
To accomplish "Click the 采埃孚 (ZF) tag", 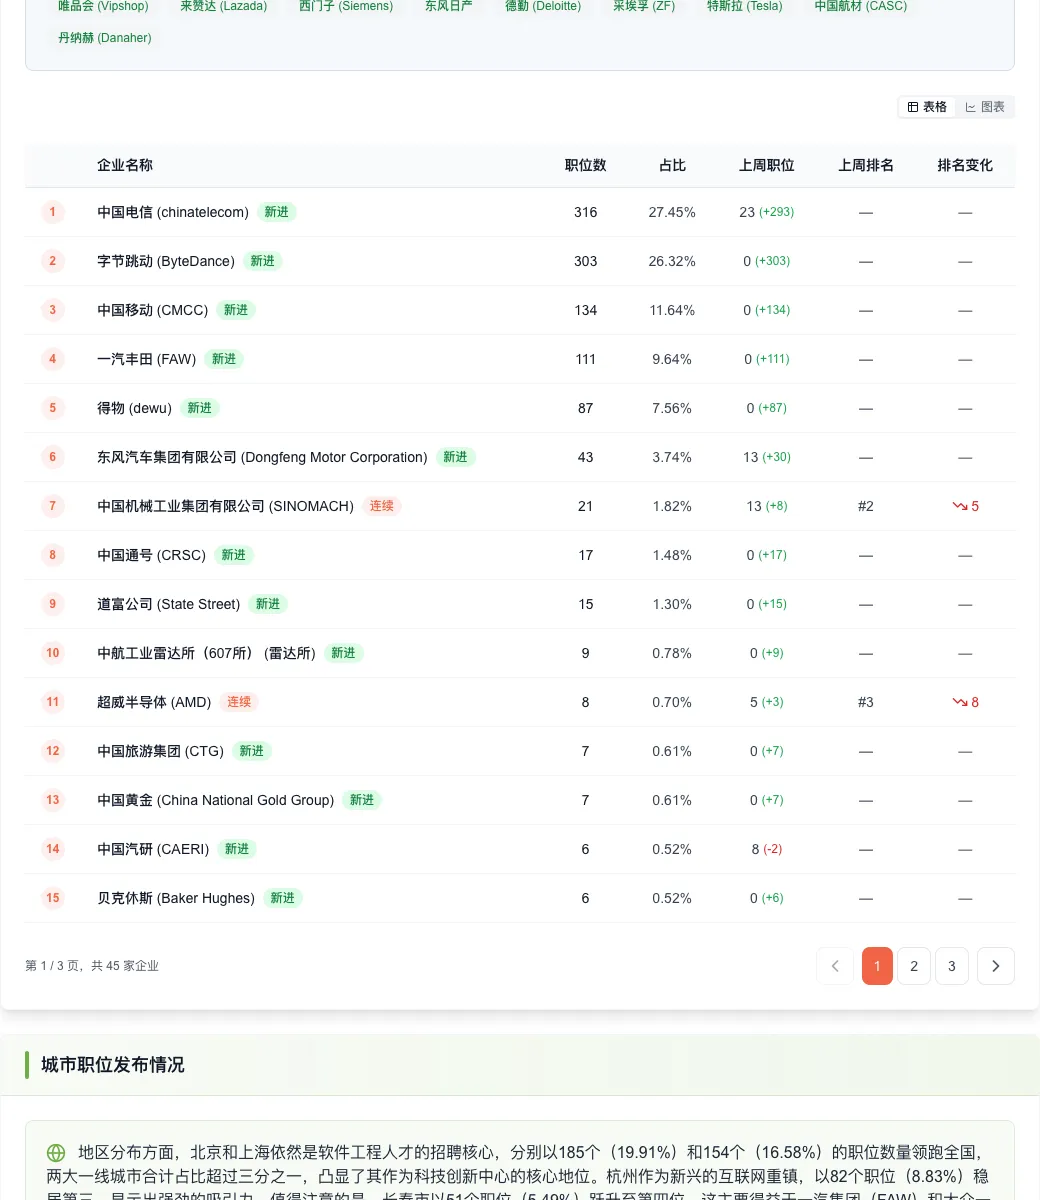I will tap(644, 6).
